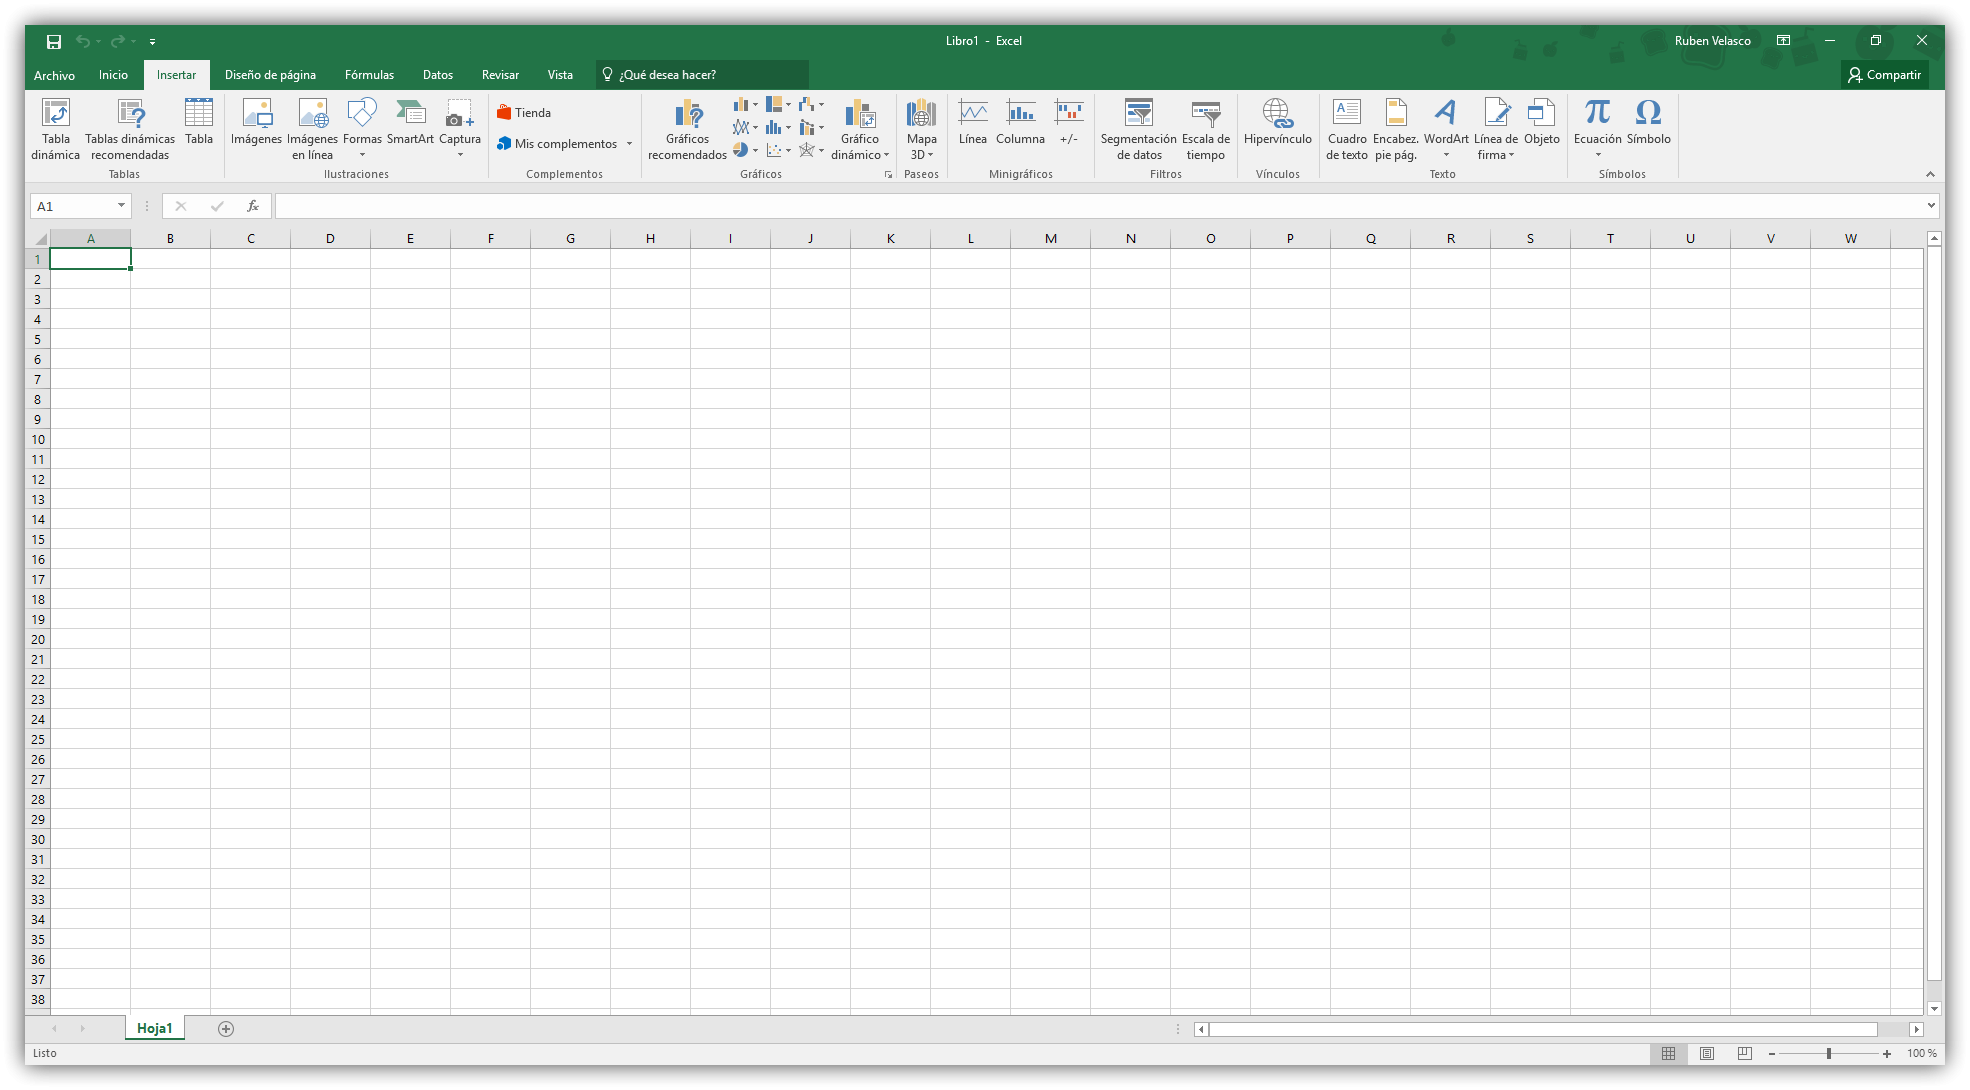Switch to Page Layout view in status bar
The width and height of the screenshot is (1970, 1090).
point(1707,1053)
